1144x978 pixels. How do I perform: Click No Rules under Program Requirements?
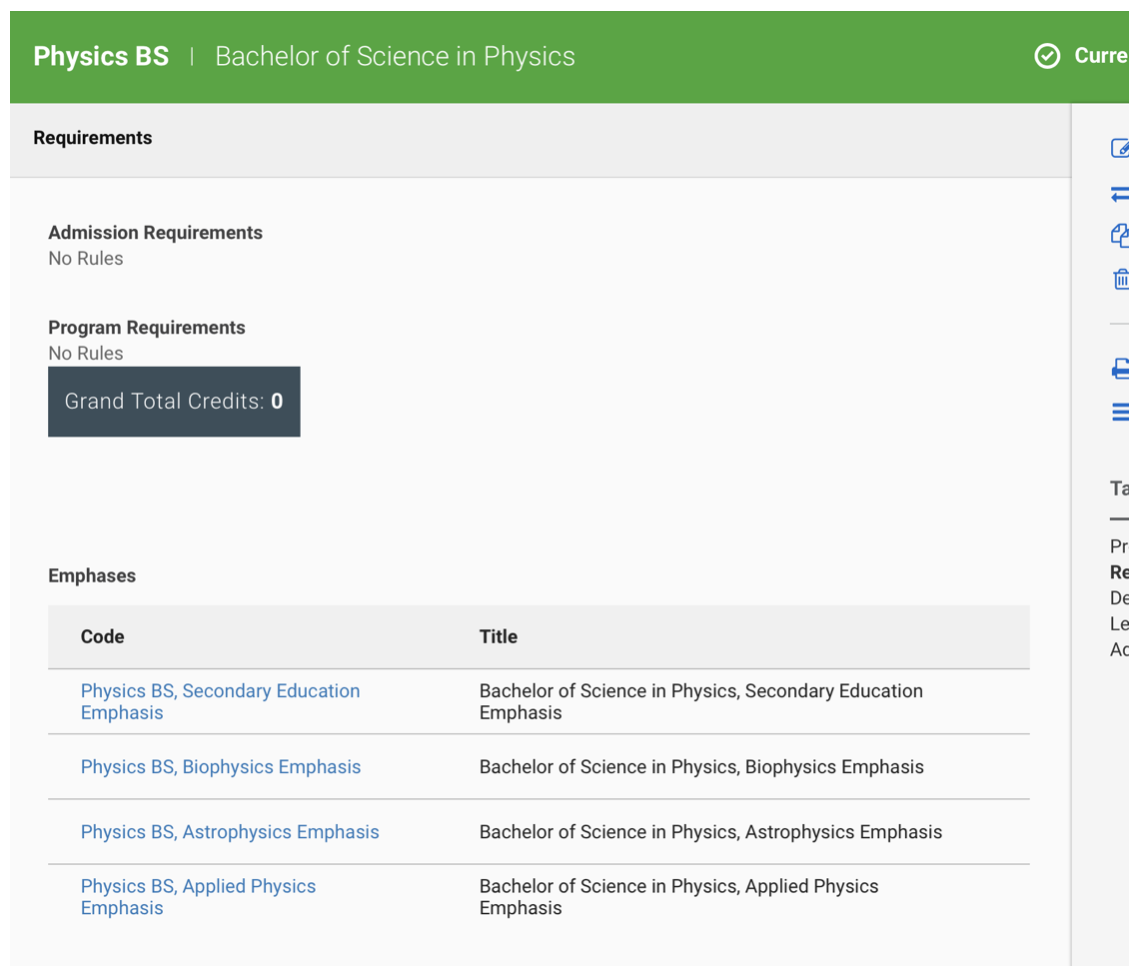pos(85,353)
